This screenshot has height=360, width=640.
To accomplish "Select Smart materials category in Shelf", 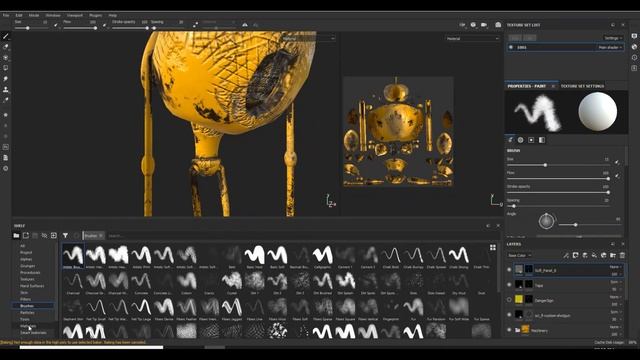I will coord(33,333).
